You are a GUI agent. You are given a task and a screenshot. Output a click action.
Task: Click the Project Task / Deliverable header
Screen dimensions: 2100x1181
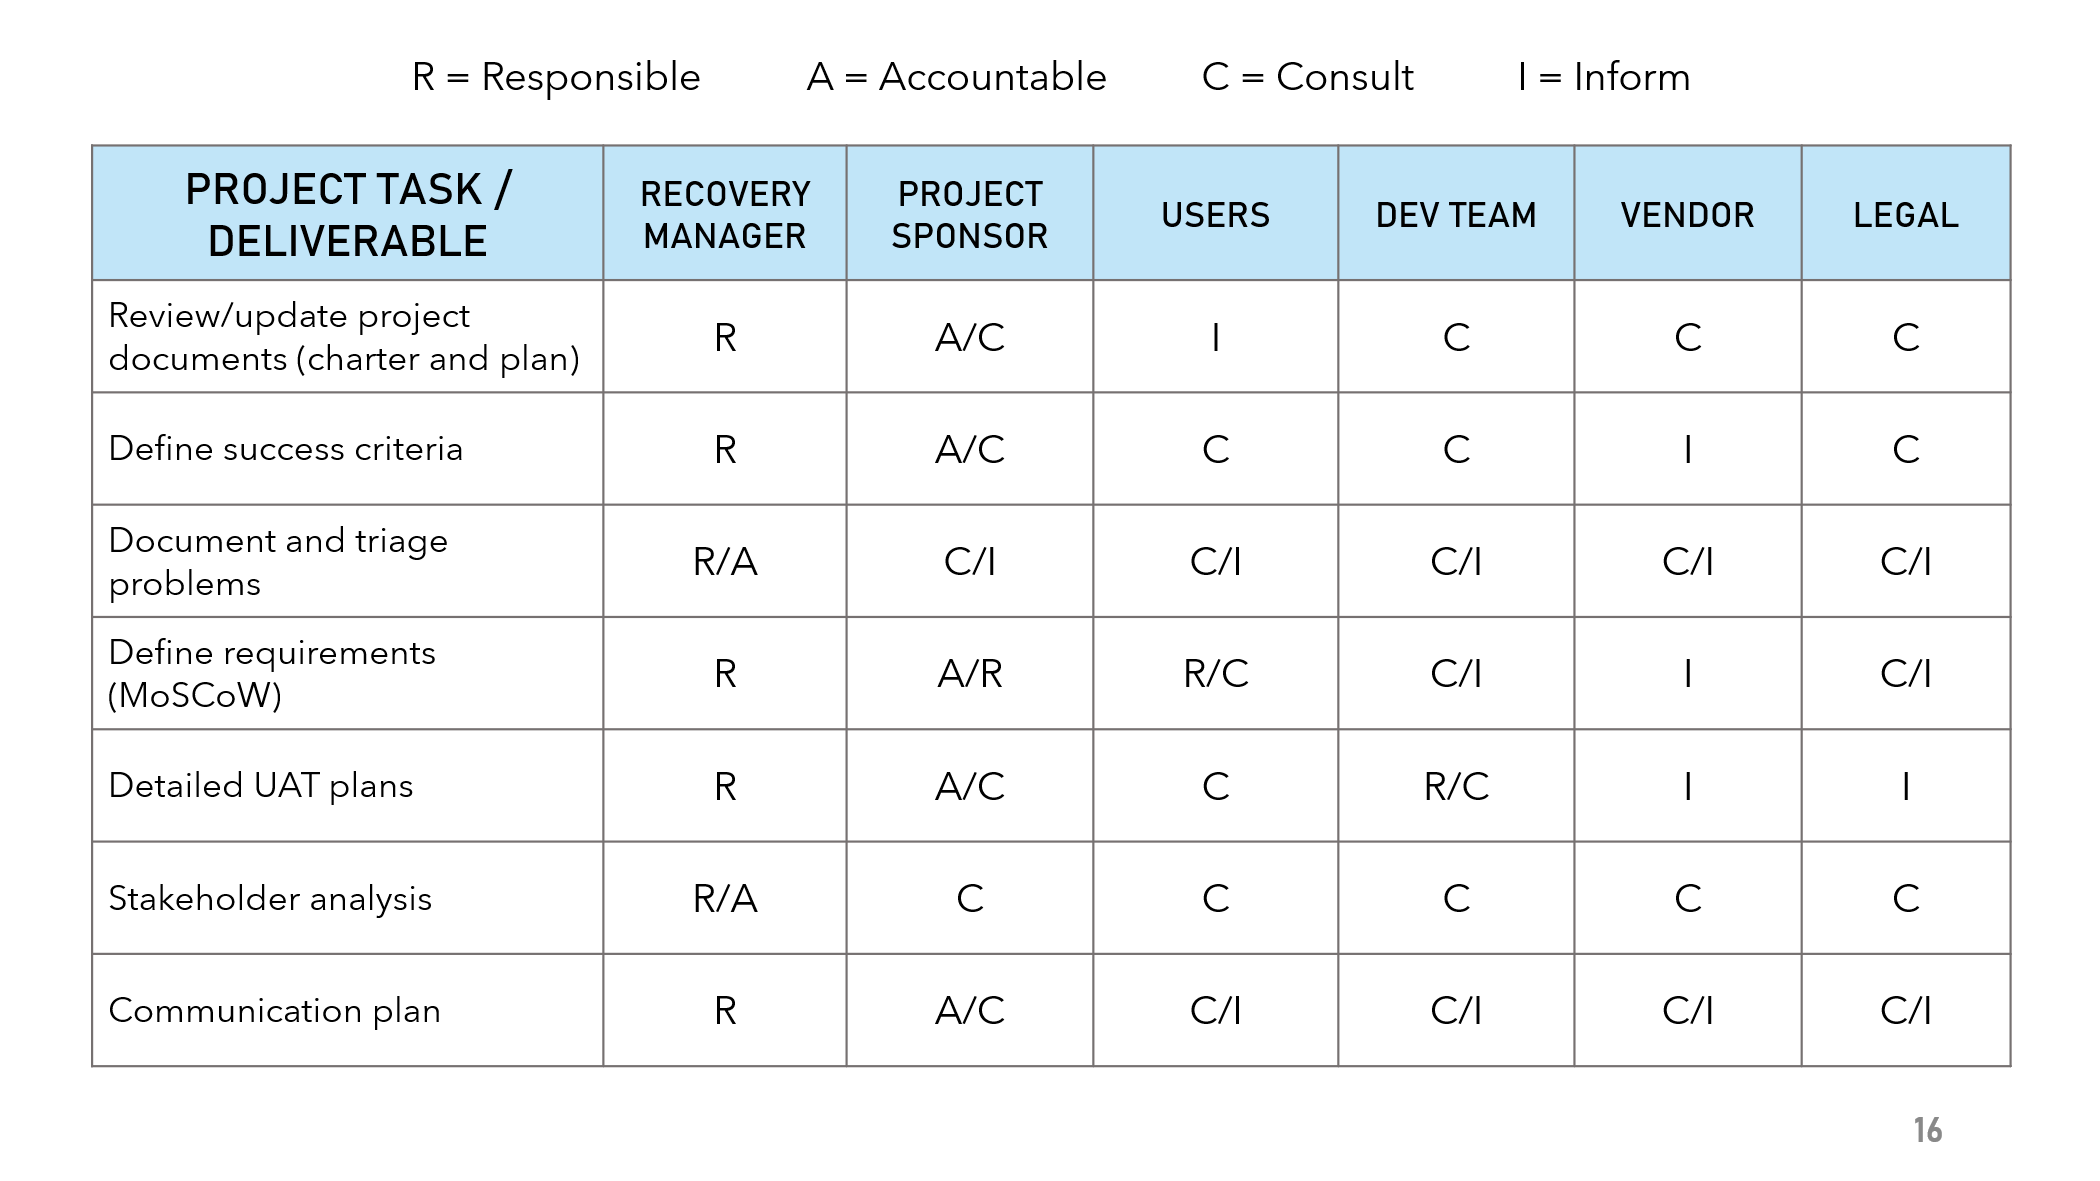coord(347,213)
